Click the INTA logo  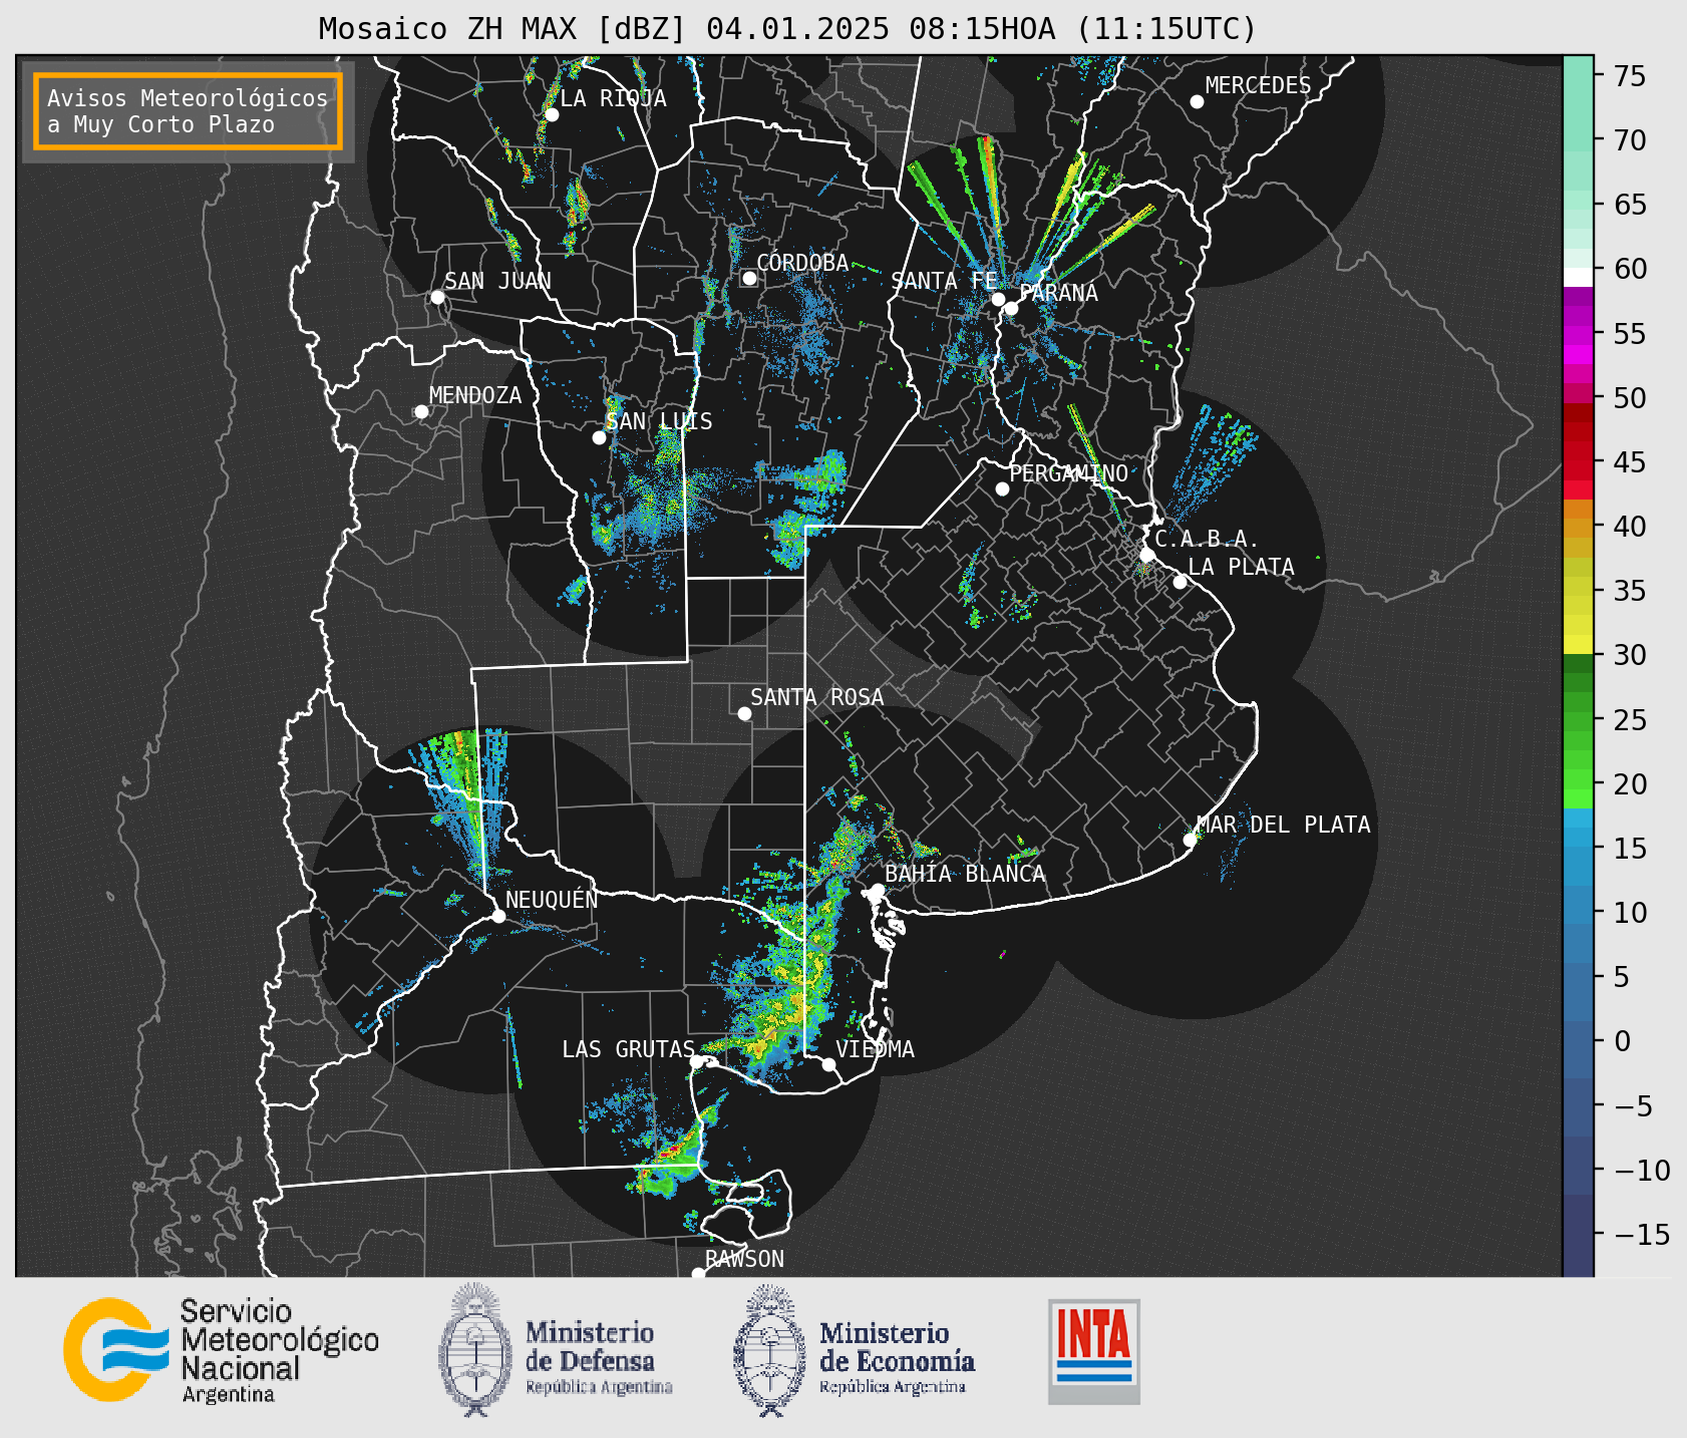tap(1094, 1351)
